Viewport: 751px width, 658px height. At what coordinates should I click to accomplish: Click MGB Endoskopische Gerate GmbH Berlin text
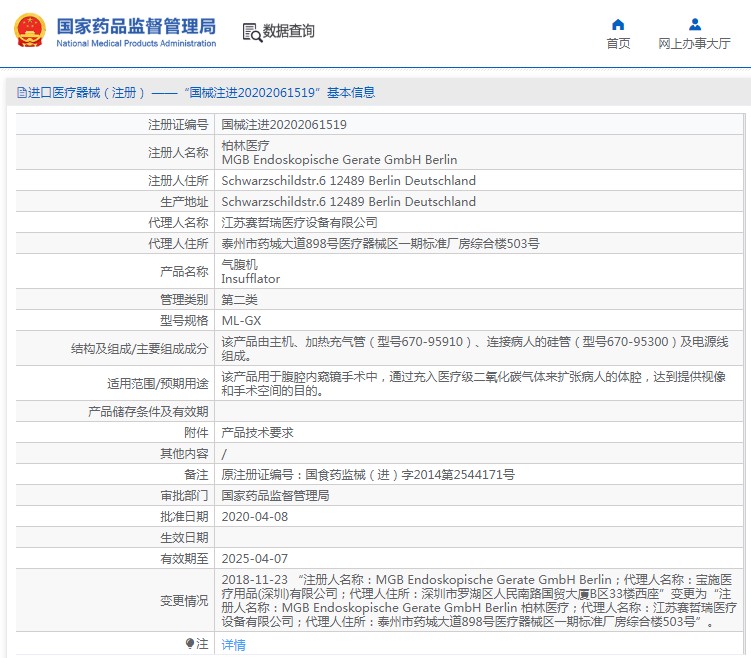(339, 159)
